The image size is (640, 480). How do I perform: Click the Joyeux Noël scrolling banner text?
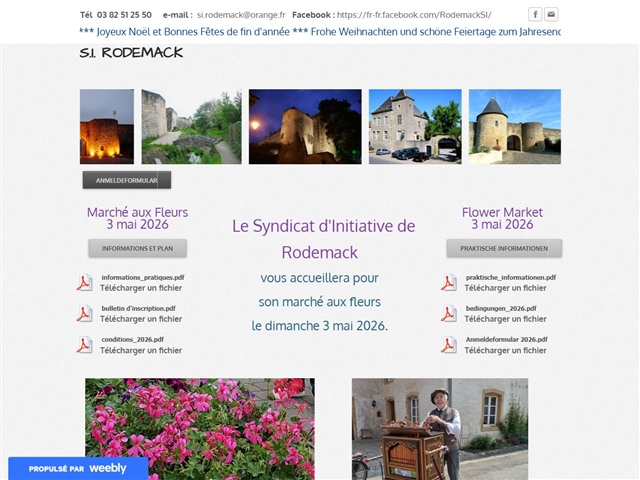click(x=320, y=32)
